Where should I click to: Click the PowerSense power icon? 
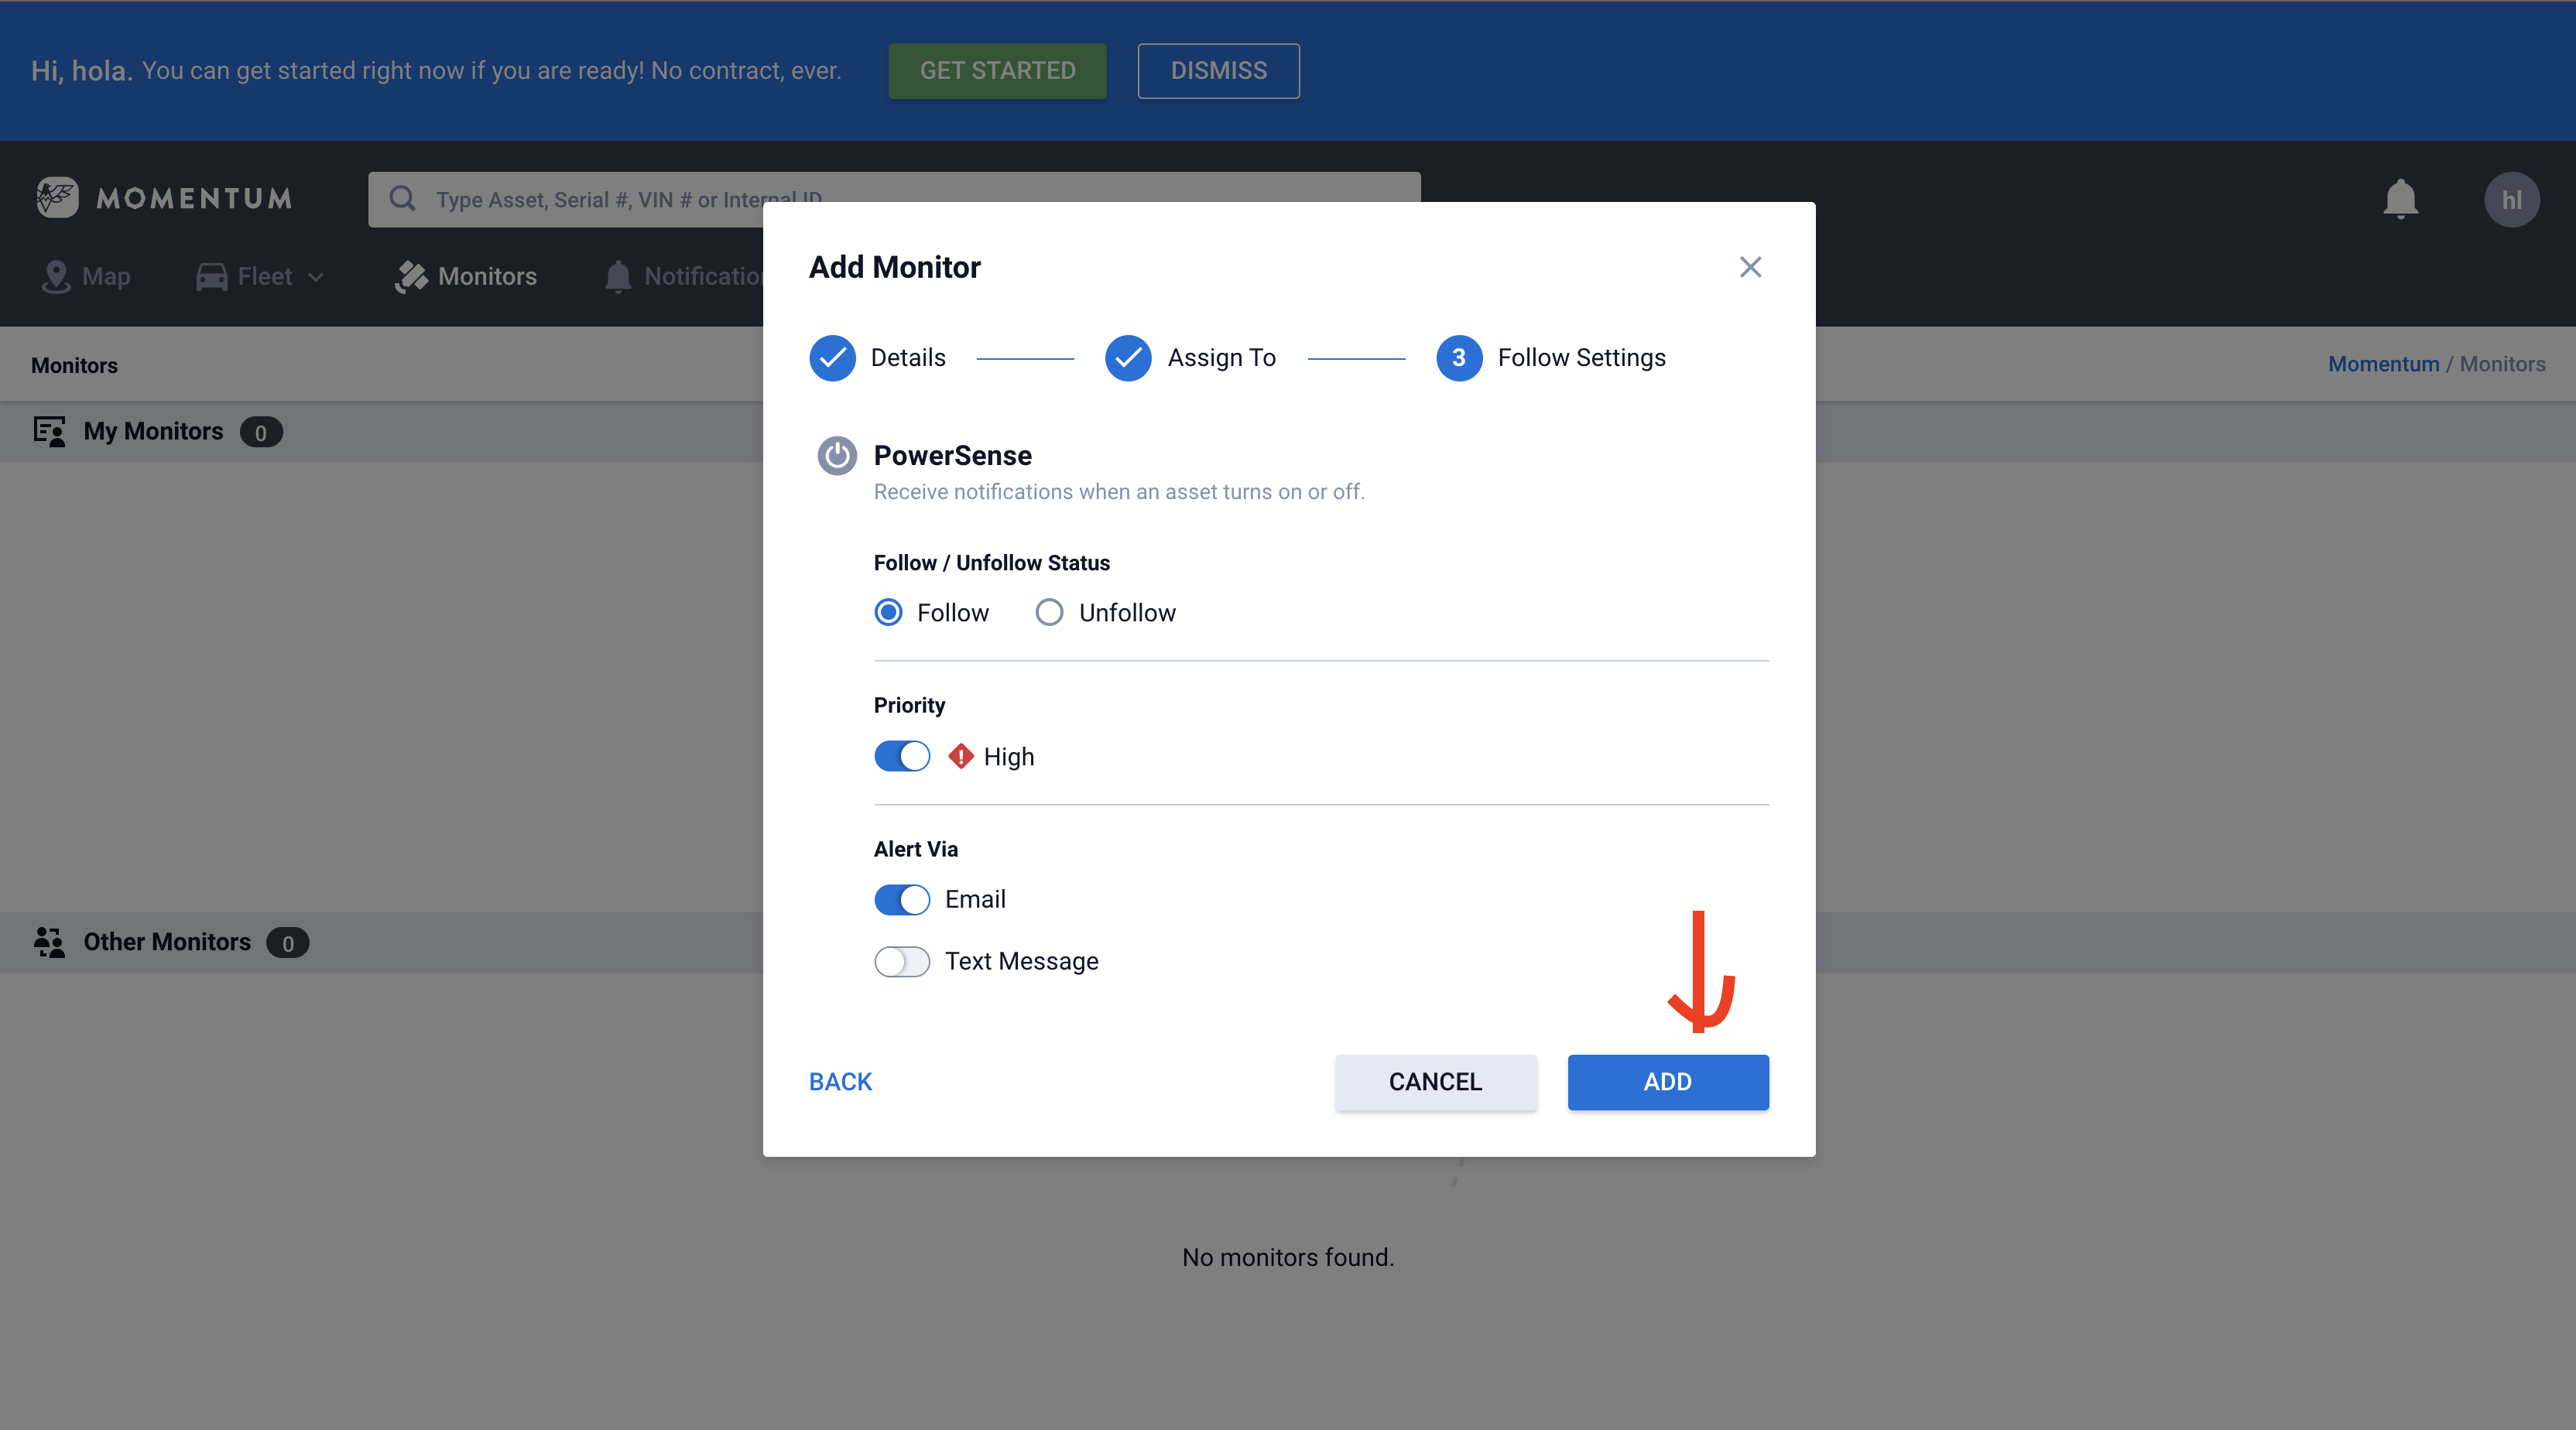click(837, 456)
